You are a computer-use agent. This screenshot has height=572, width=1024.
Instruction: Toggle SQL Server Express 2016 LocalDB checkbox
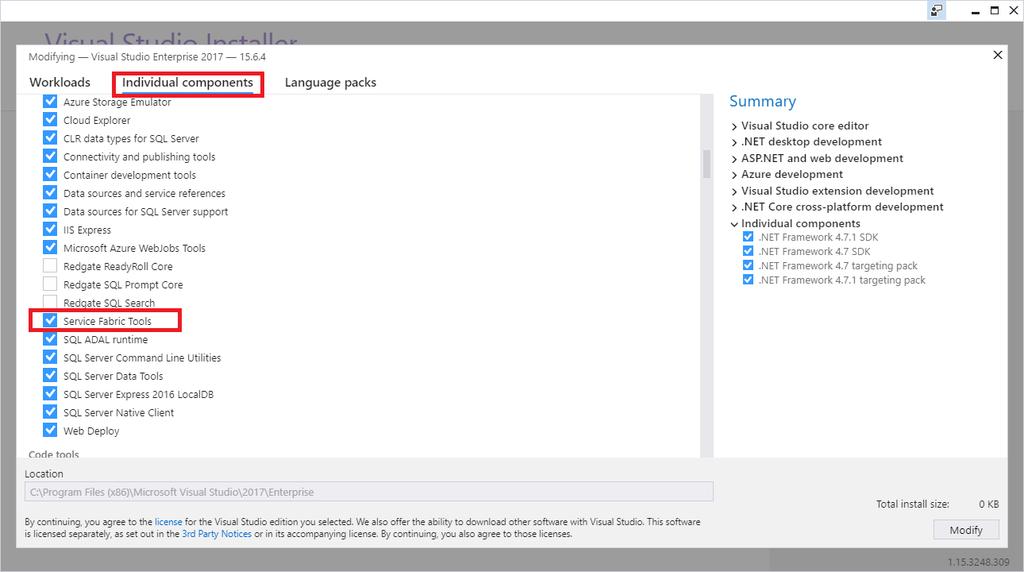click(50, 394)
